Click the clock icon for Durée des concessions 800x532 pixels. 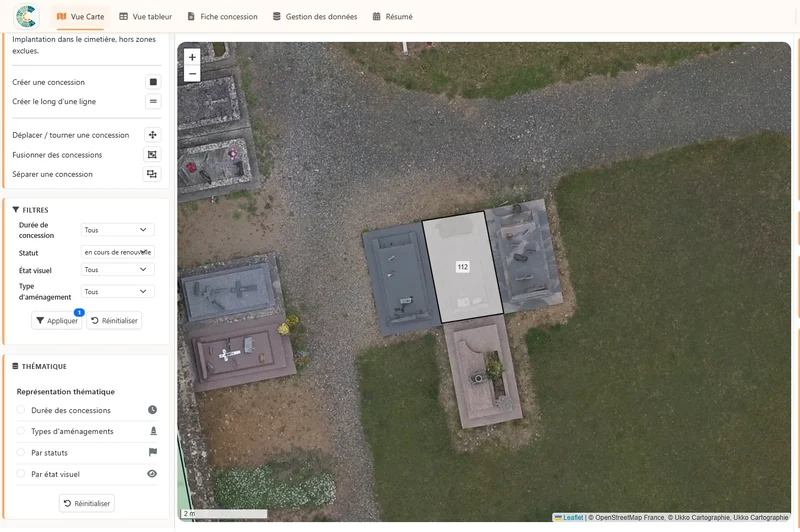[152, 410]
